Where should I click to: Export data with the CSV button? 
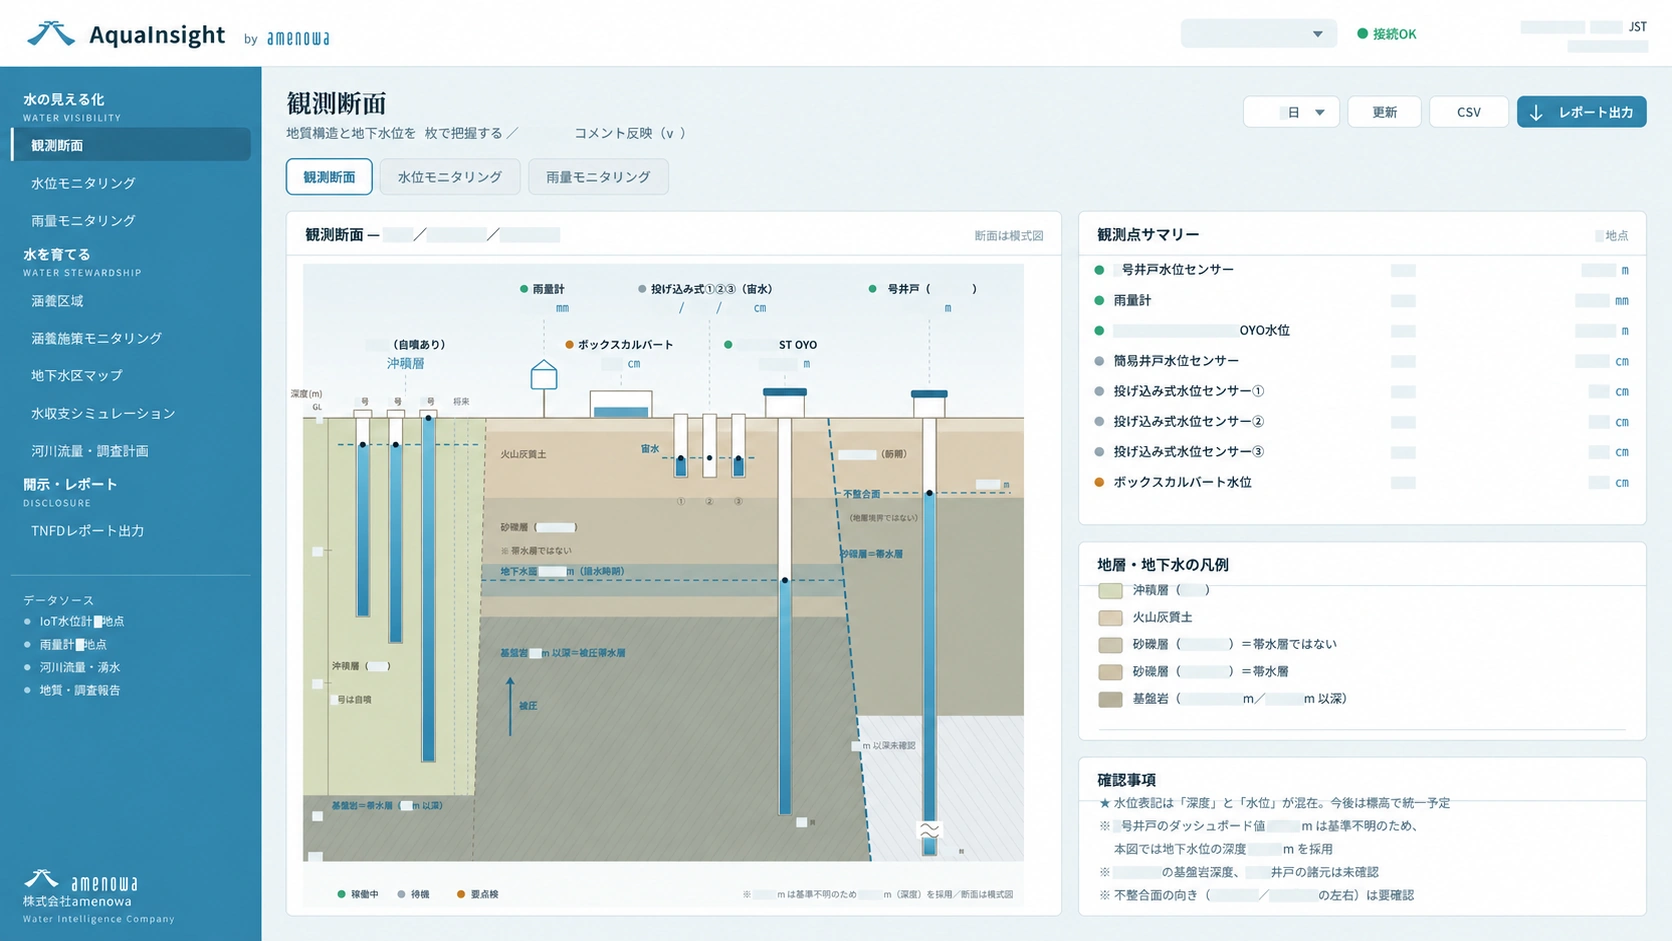pos(1468,112)
